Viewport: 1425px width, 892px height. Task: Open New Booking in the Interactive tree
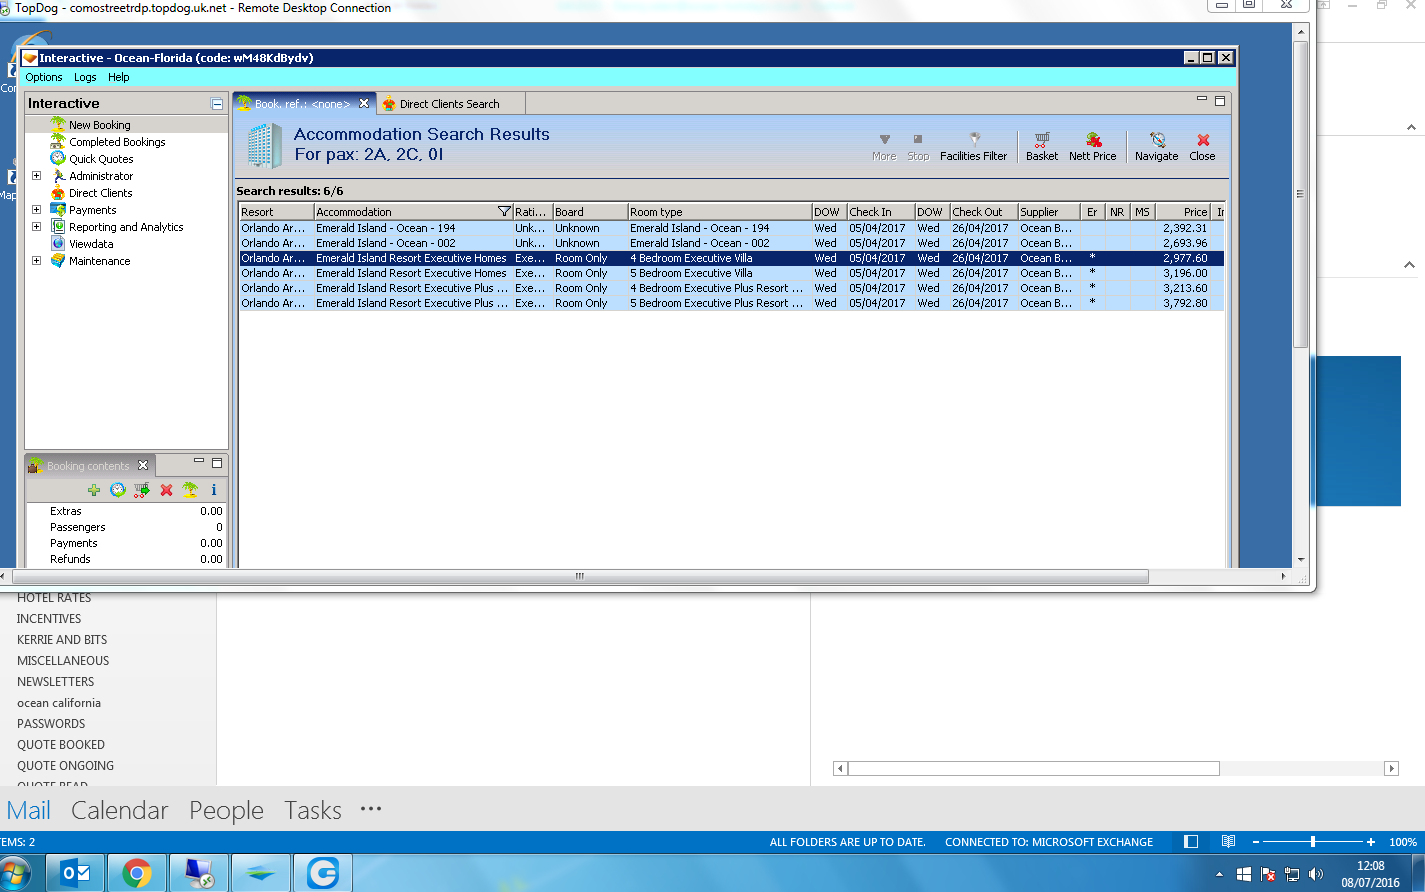coord(99,125)
